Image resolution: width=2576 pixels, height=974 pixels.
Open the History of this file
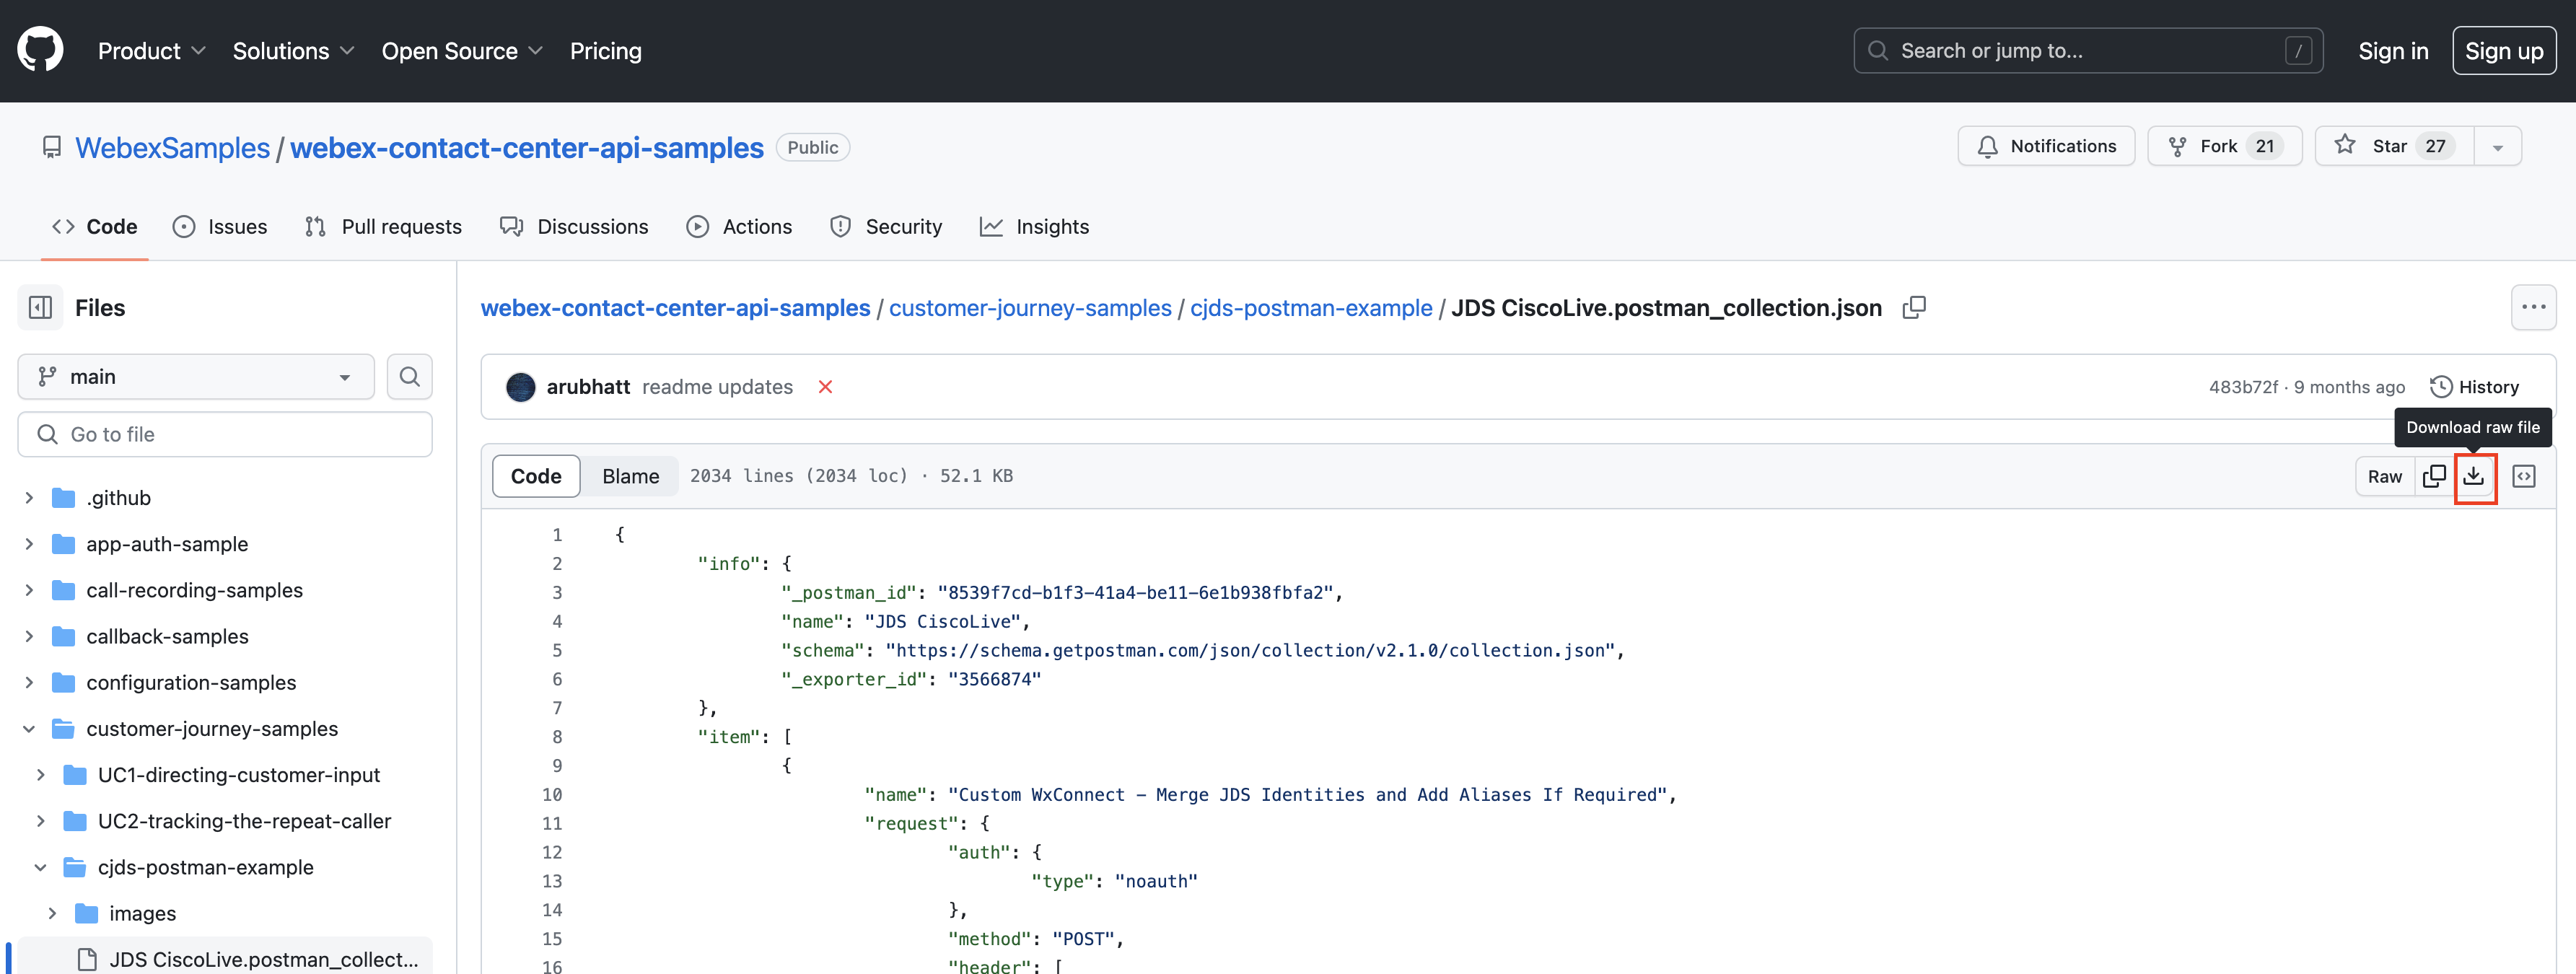coord(2475,387)
